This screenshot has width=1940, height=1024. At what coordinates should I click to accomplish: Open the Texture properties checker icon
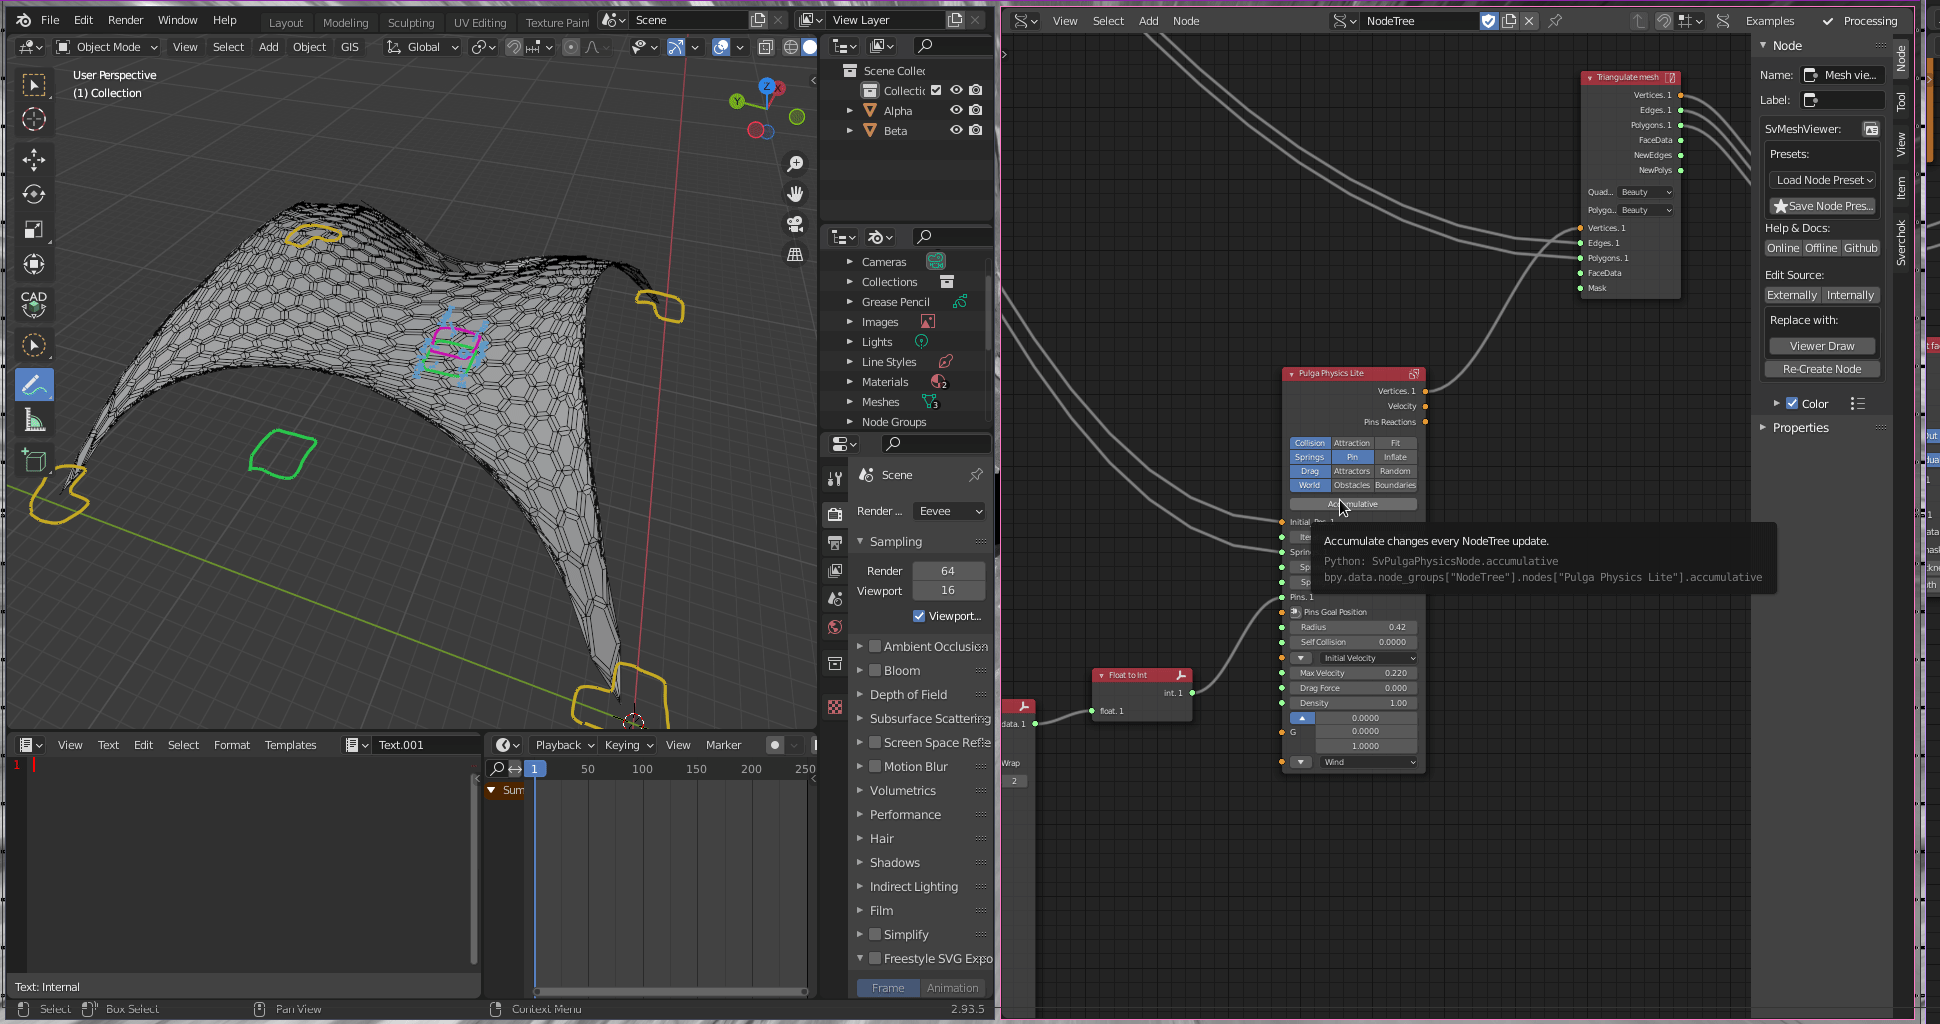(x=835, y=707)
